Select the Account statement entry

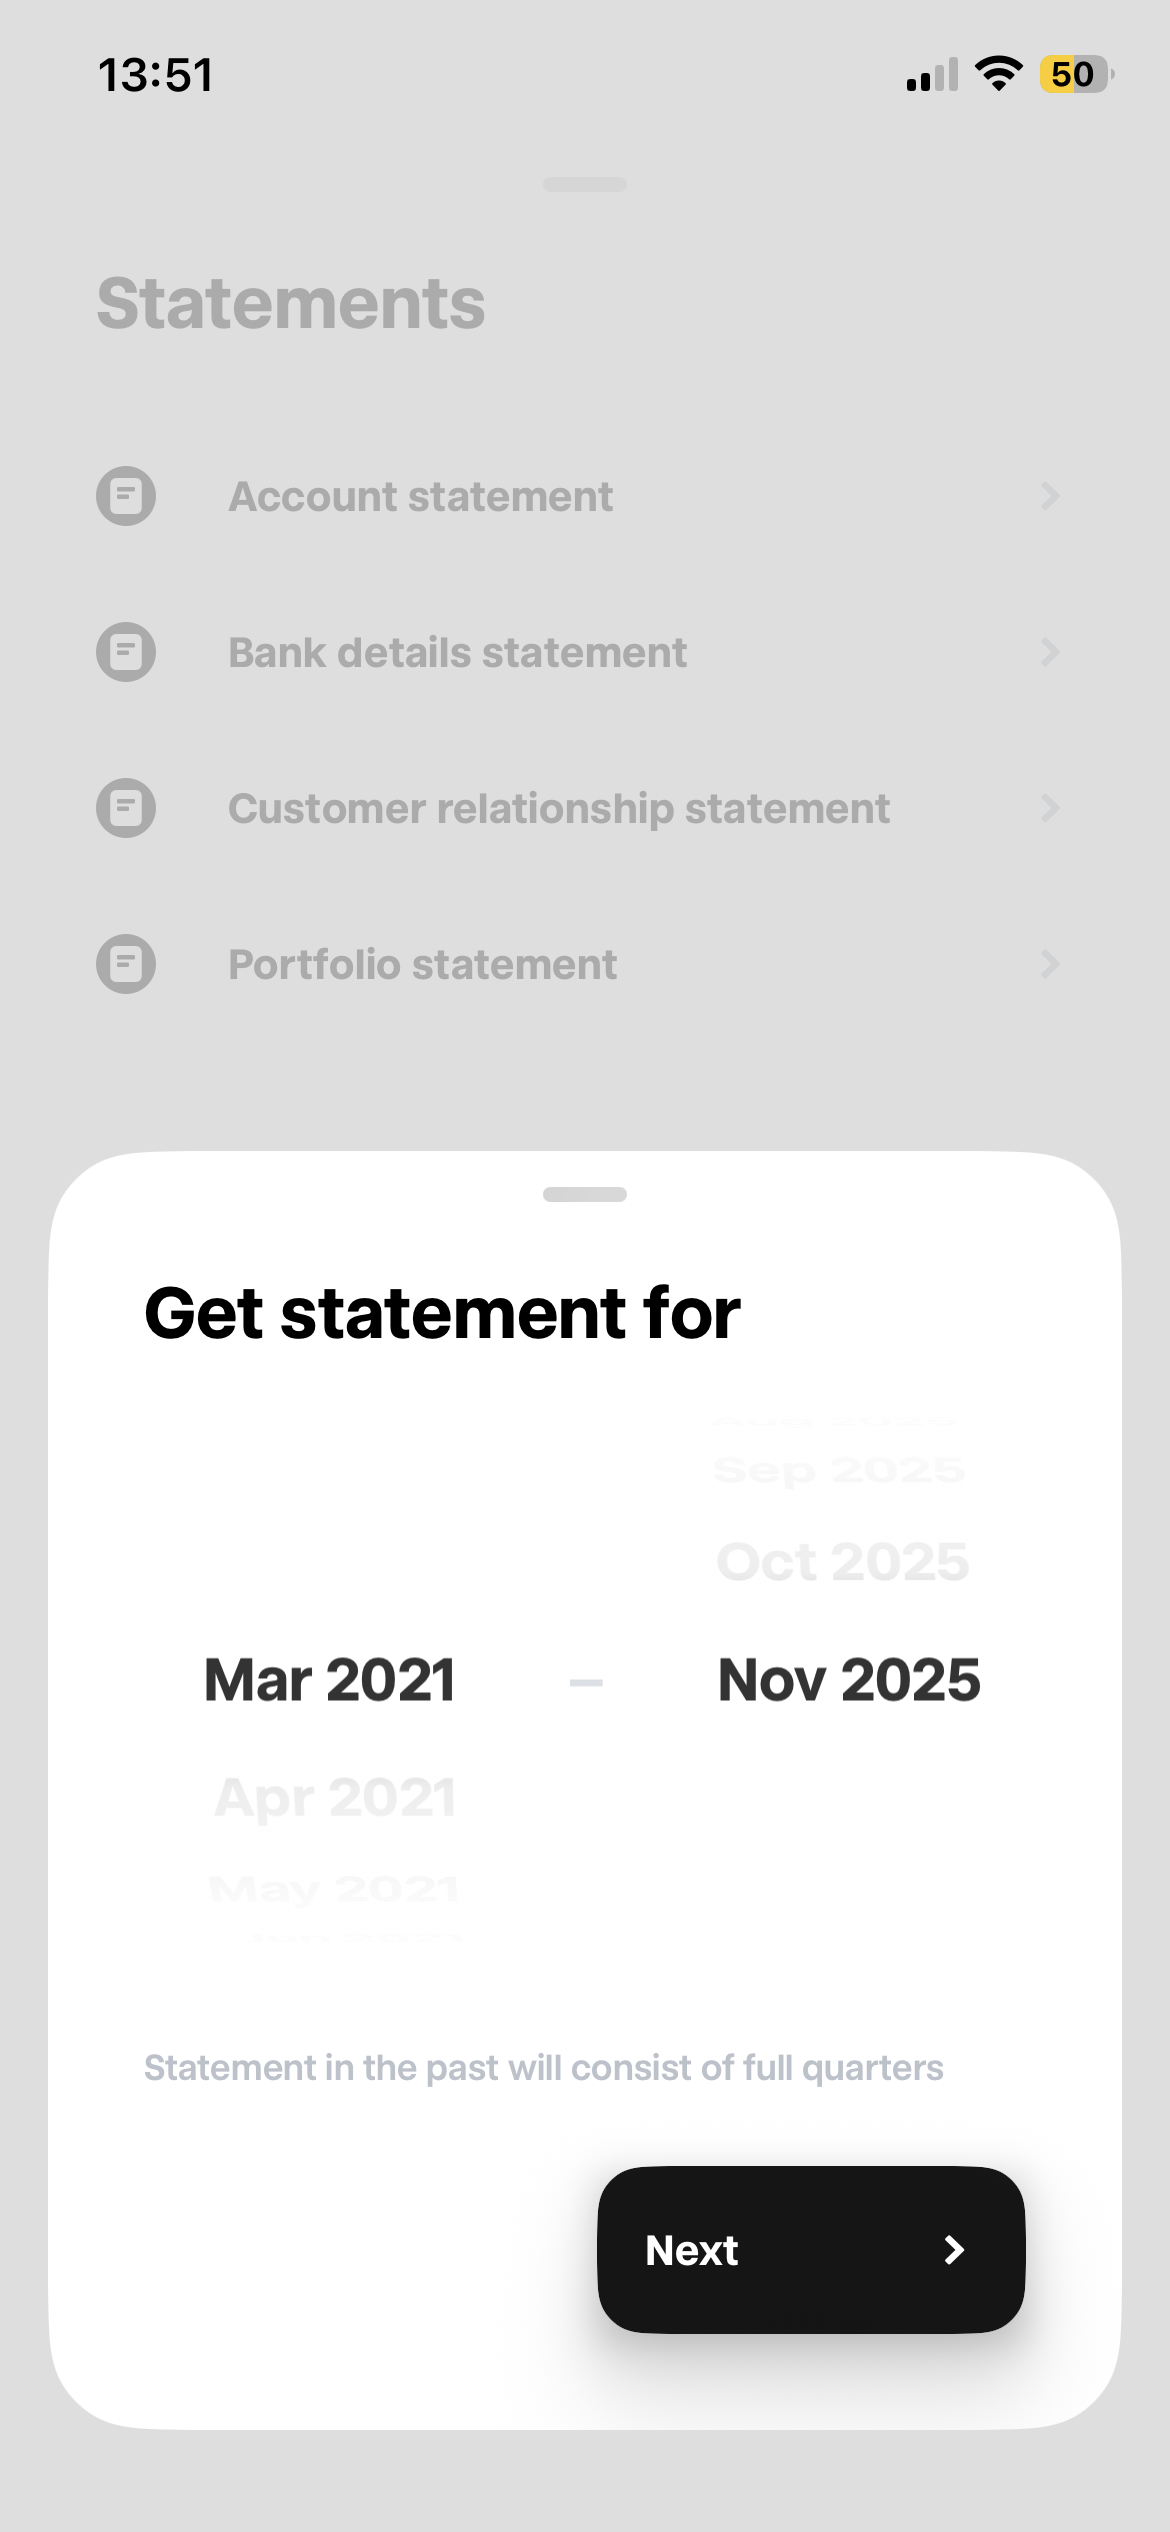(x=420, y=497)
